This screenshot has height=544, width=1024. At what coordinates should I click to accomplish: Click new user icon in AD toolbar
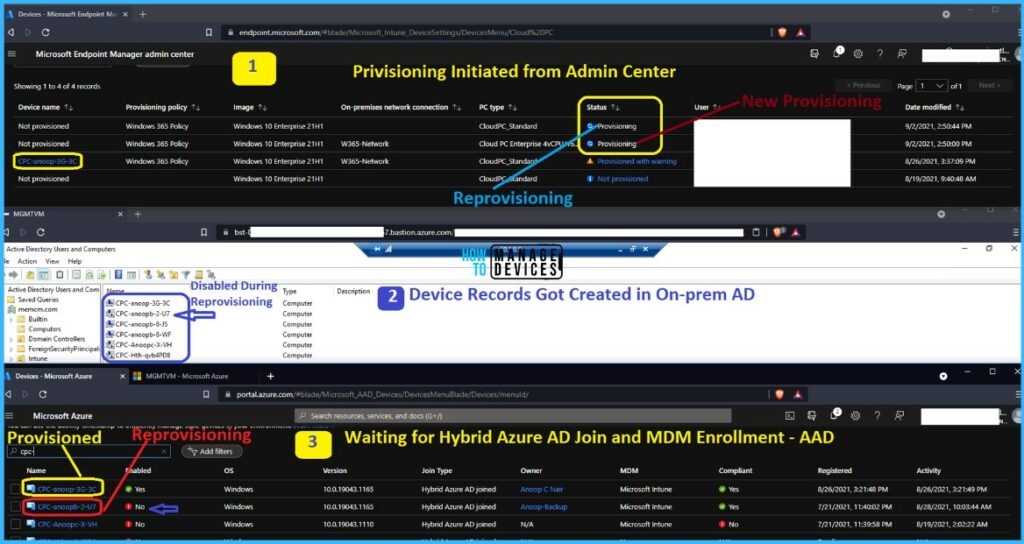(149, 275)
